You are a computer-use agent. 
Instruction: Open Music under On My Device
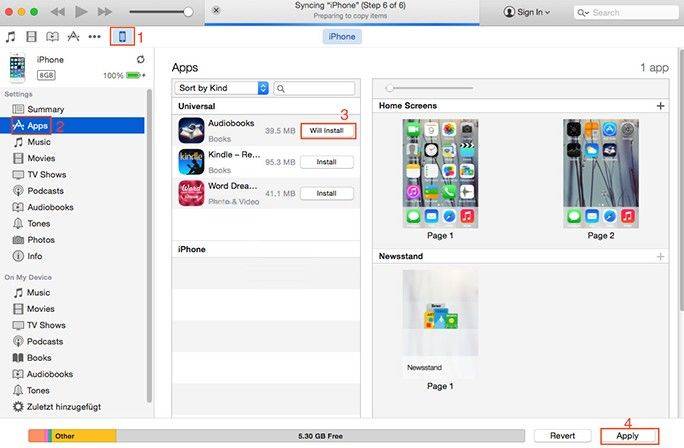[x=72, y=293]
